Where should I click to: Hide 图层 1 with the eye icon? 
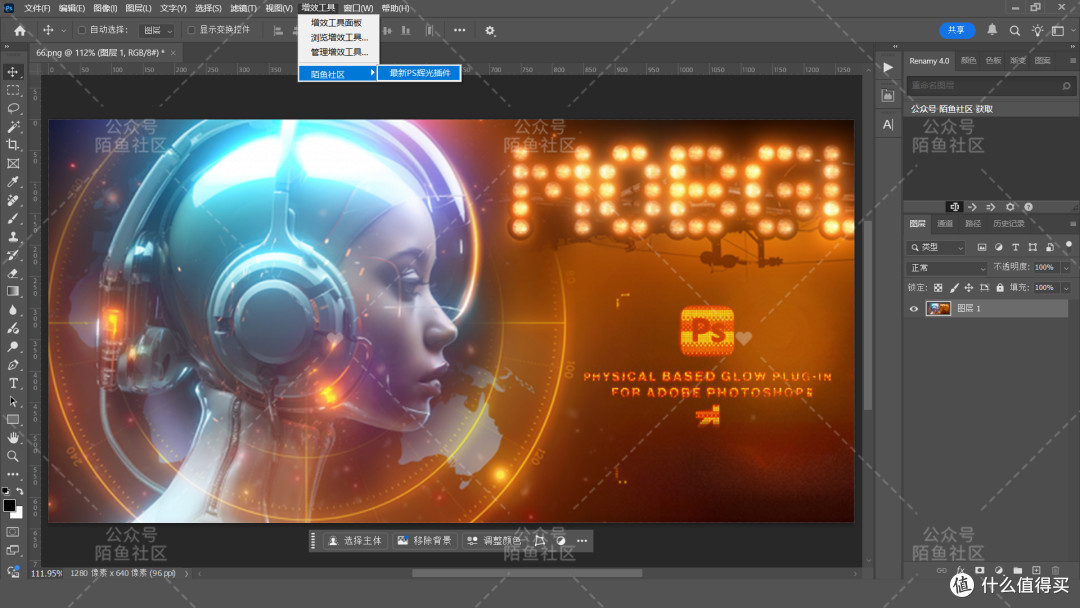click(914, 309)
